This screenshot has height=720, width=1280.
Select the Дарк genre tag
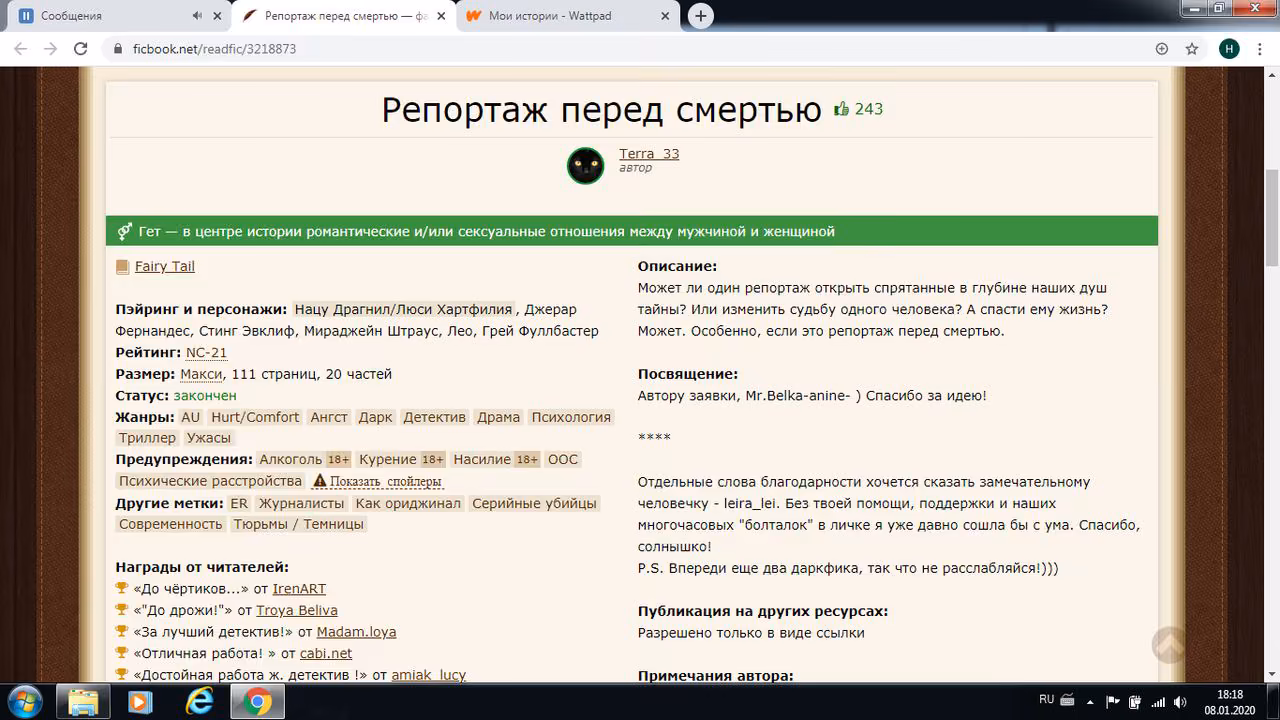(376, 417)
